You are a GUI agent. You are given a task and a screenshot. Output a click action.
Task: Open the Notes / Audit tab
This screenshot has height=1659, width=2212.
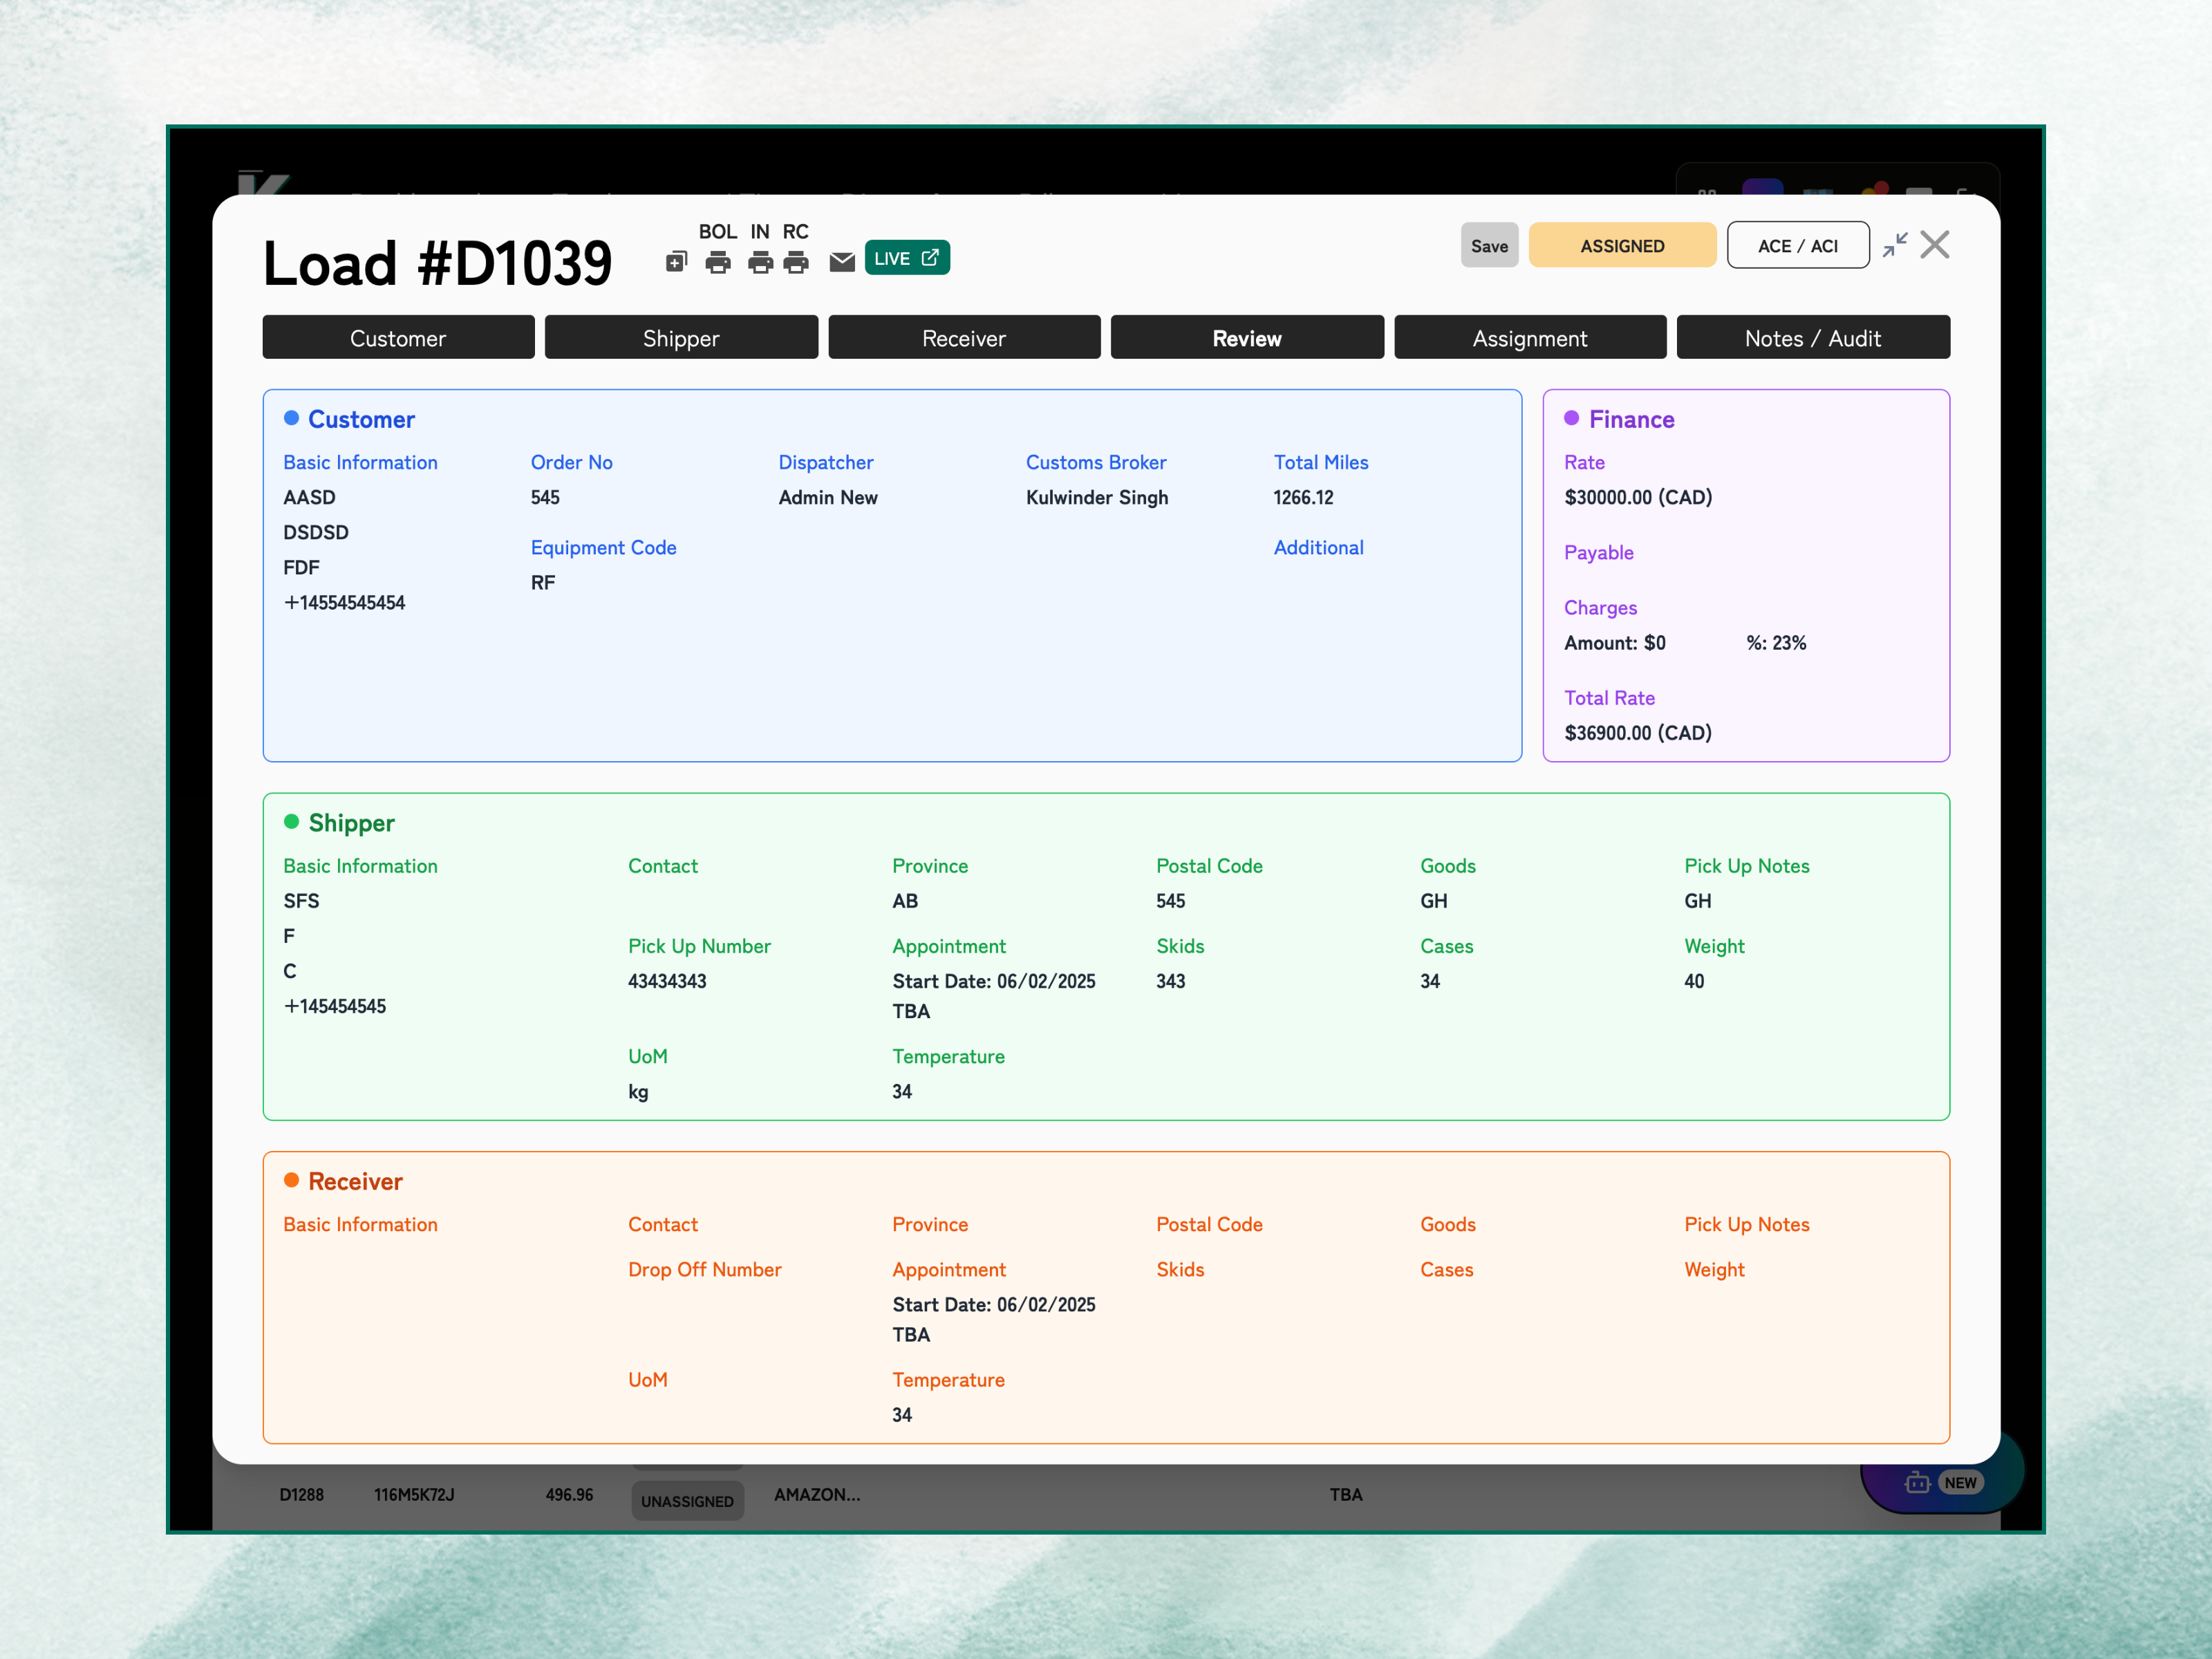[x=1812, y=338]
